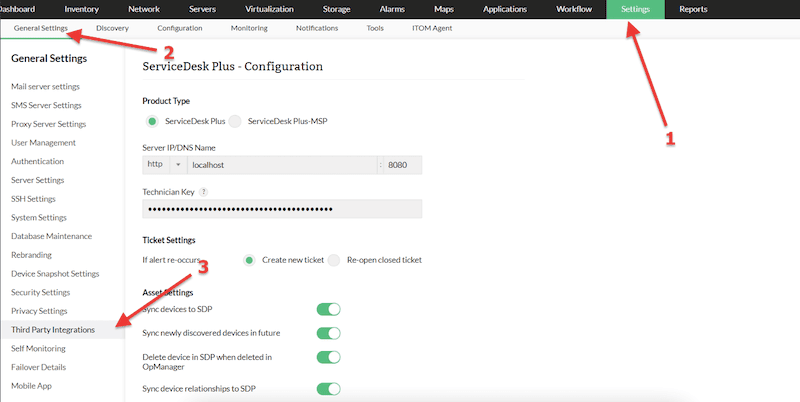
Task: Open Proxy Server Settings
Action: [x=48, y=124]
